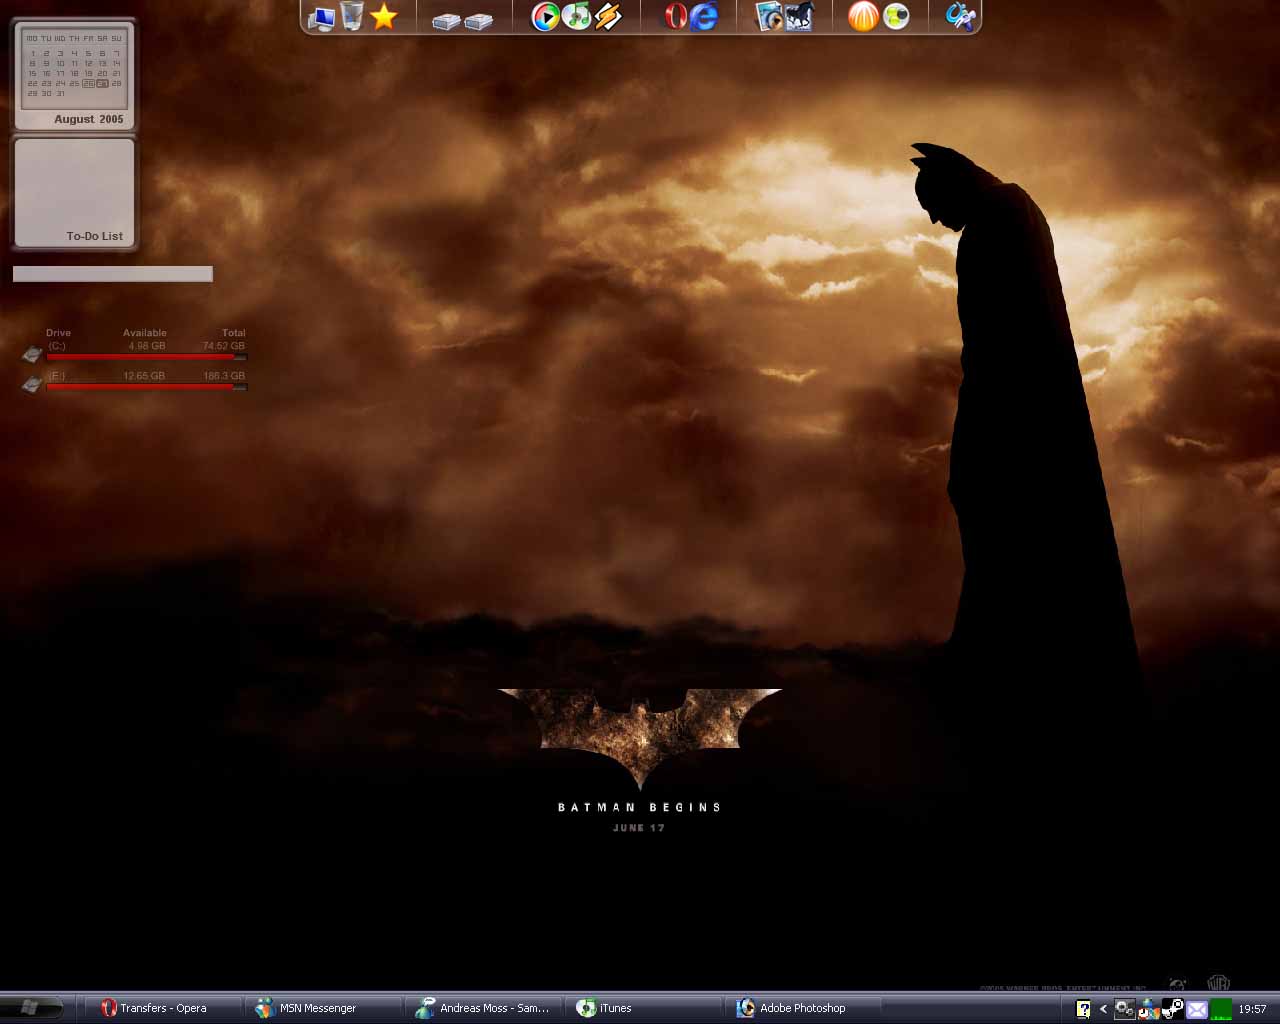Viewport: 1280px width, 1024px height.
Task: Click the August 2005 calendar label
Action: pos(89,119)
